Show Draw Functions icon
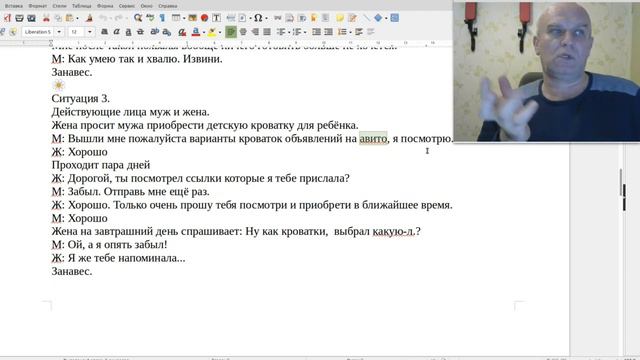Screen dimensions: 640x360 tap(394, 18)
